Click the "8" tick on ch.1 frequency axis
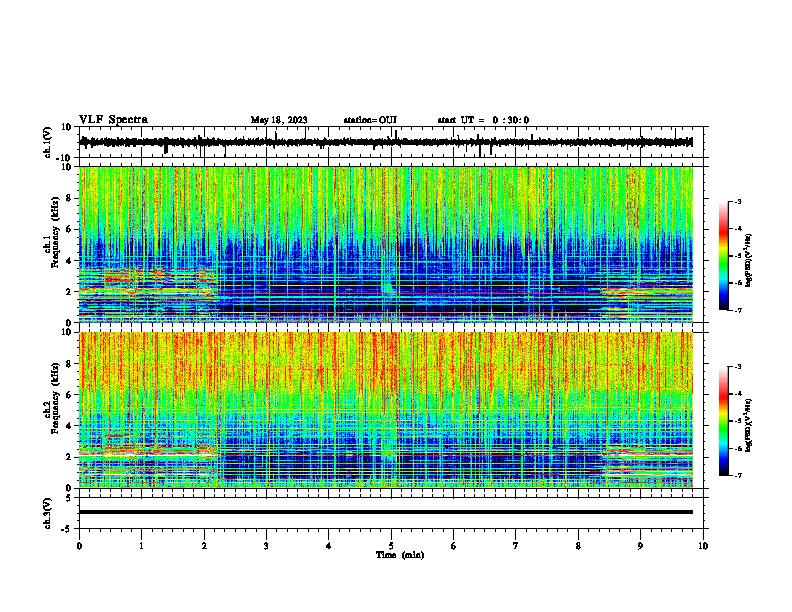The height and width of the screenshot is (612, 792). pyautogui.click(x=69, y=198)
